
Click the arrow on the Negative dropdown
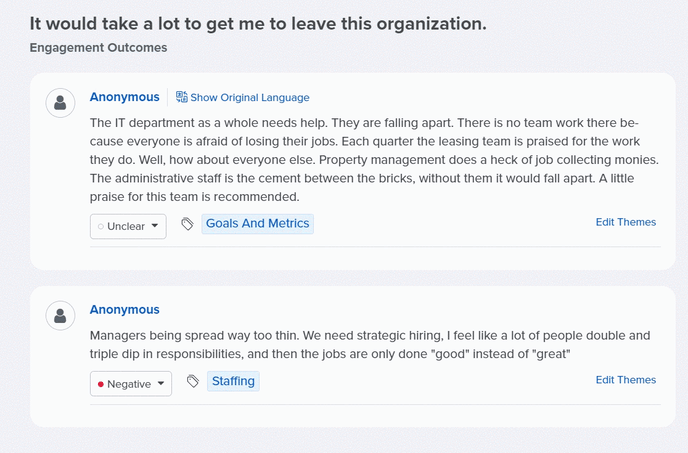point(161,383)
